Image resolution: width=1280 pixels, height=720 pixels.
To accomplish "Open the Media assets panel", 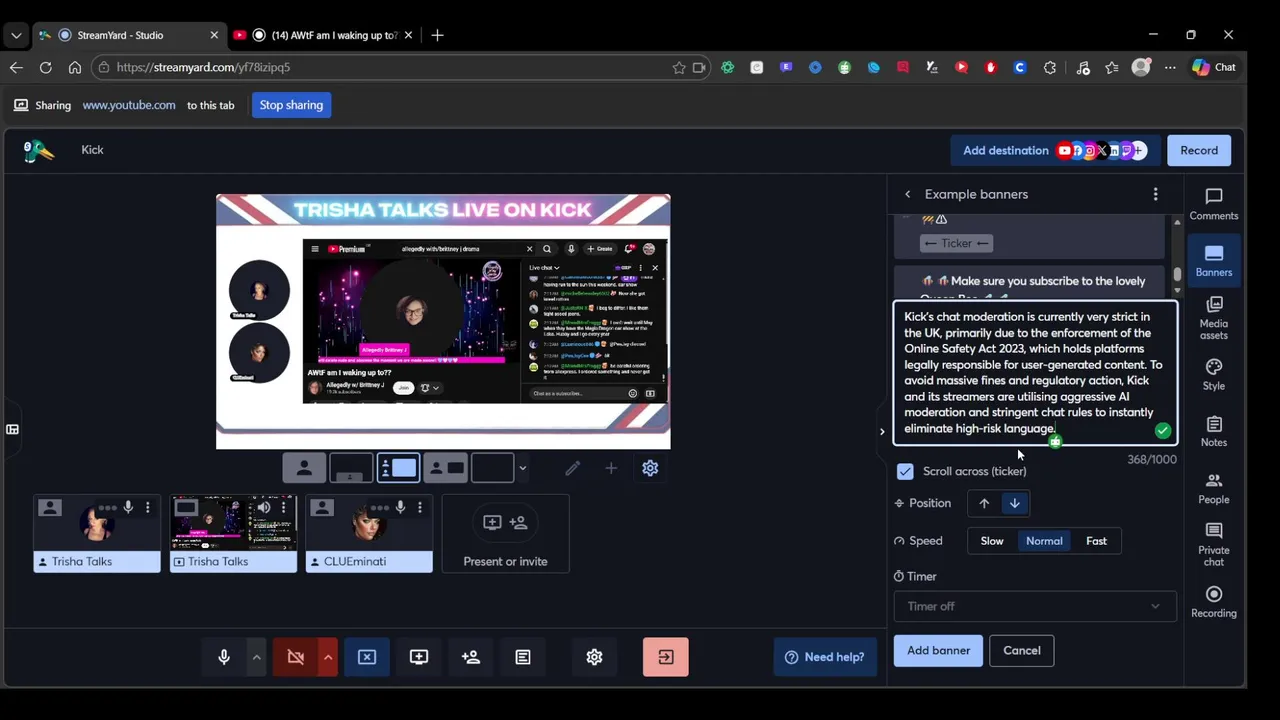I will tap(1213, 318).
